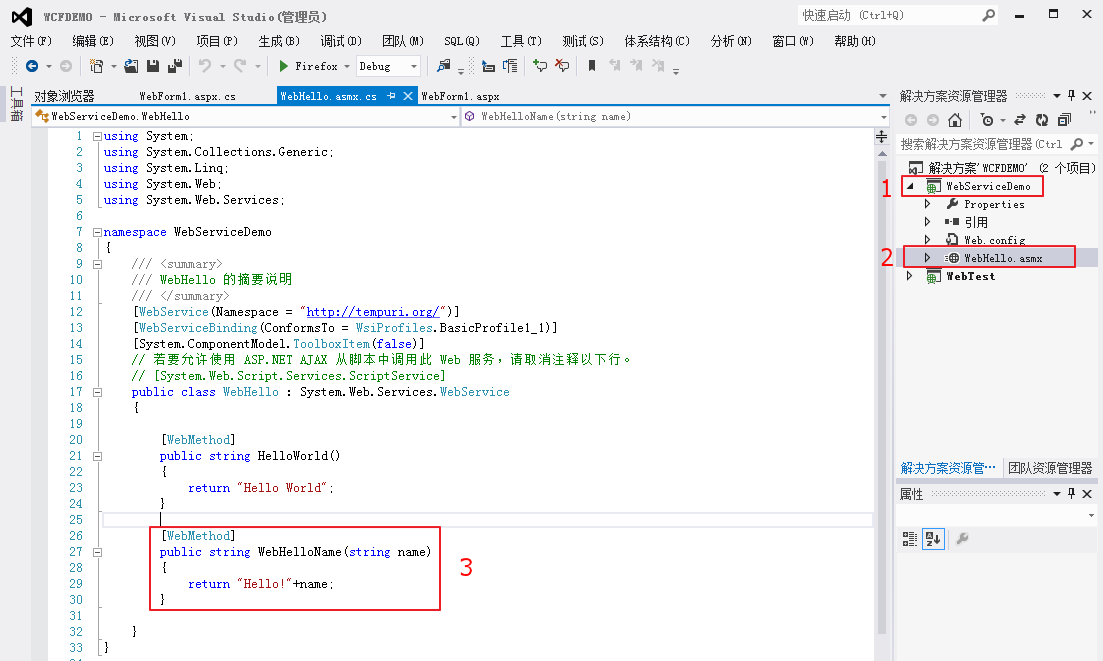Click the Properties categorized view icon
Viewport: 1103px width, 661px height.
click(x=910, y=539)
